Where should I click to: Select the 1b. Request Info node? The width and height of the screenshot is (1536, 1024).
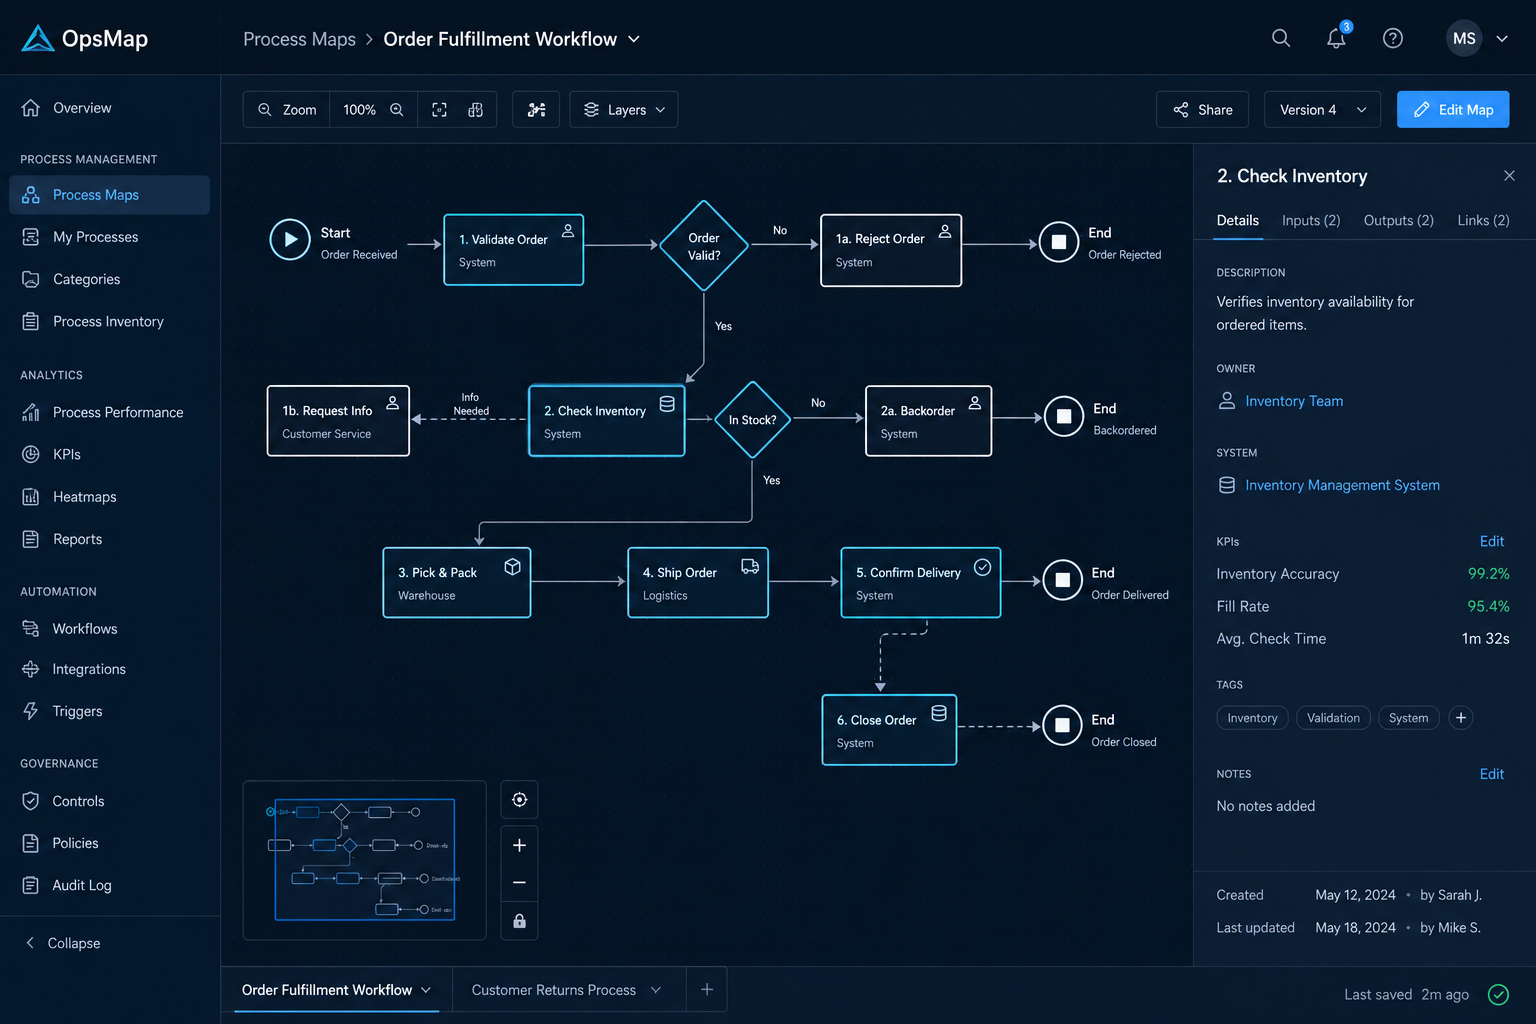pos(338,421)
